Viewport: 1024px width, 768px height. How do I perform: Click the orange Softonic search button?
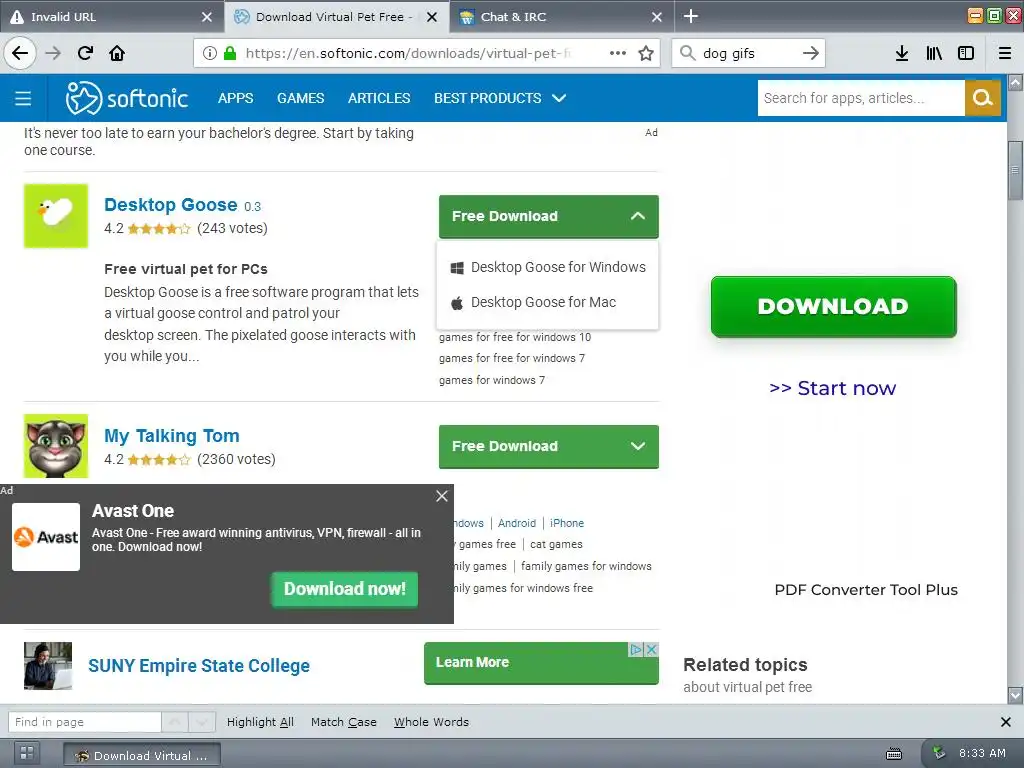coord(983,98)
